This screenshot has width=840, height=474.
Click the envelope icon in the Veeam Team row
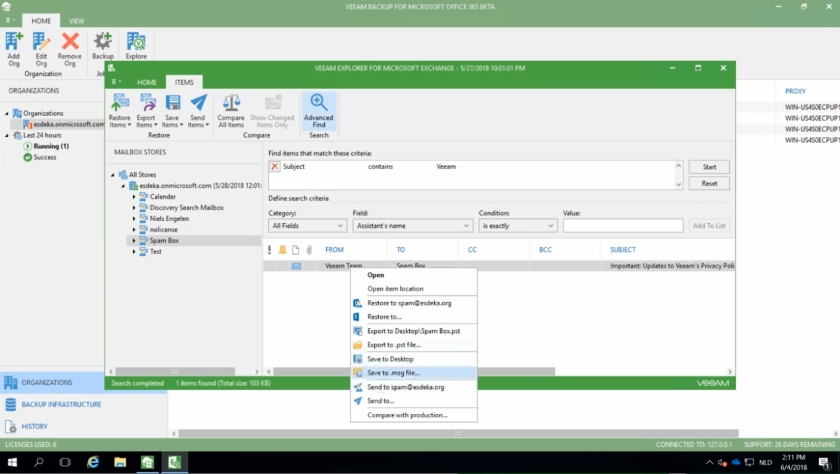(x=296, y=266)
